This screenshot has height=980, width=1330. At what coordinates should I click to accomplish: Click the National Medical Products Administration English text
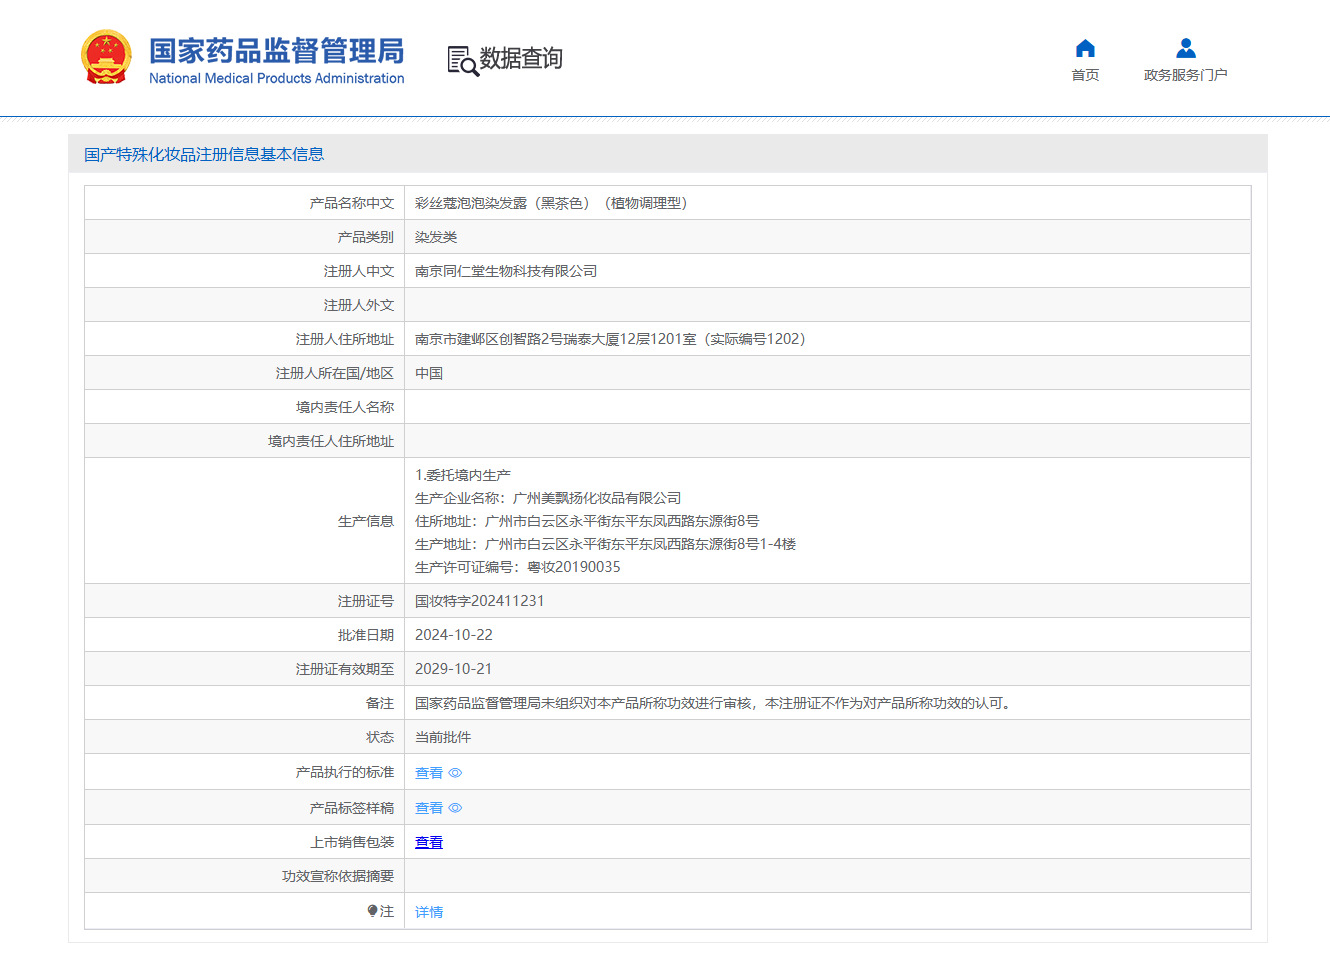click(x=276, y=79)
